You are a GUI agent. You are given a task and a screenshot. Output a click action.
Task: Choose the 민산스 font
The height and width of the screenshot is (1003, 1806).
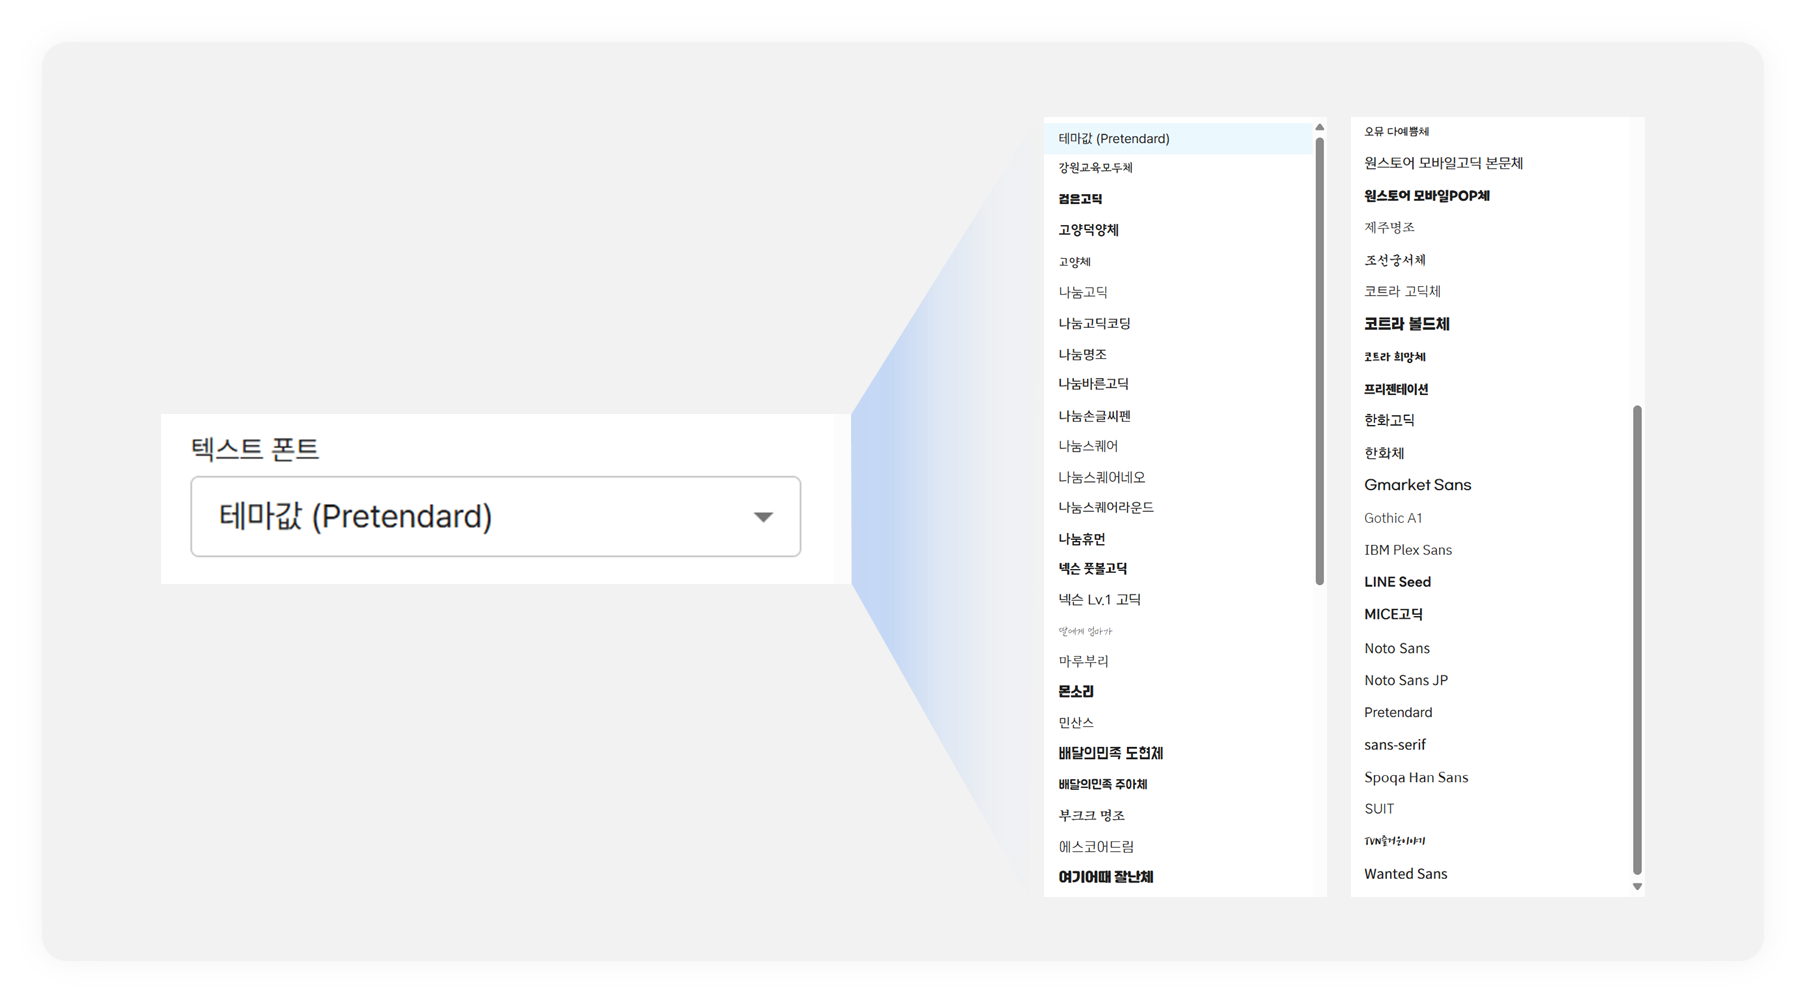(x=1076, y=722)
